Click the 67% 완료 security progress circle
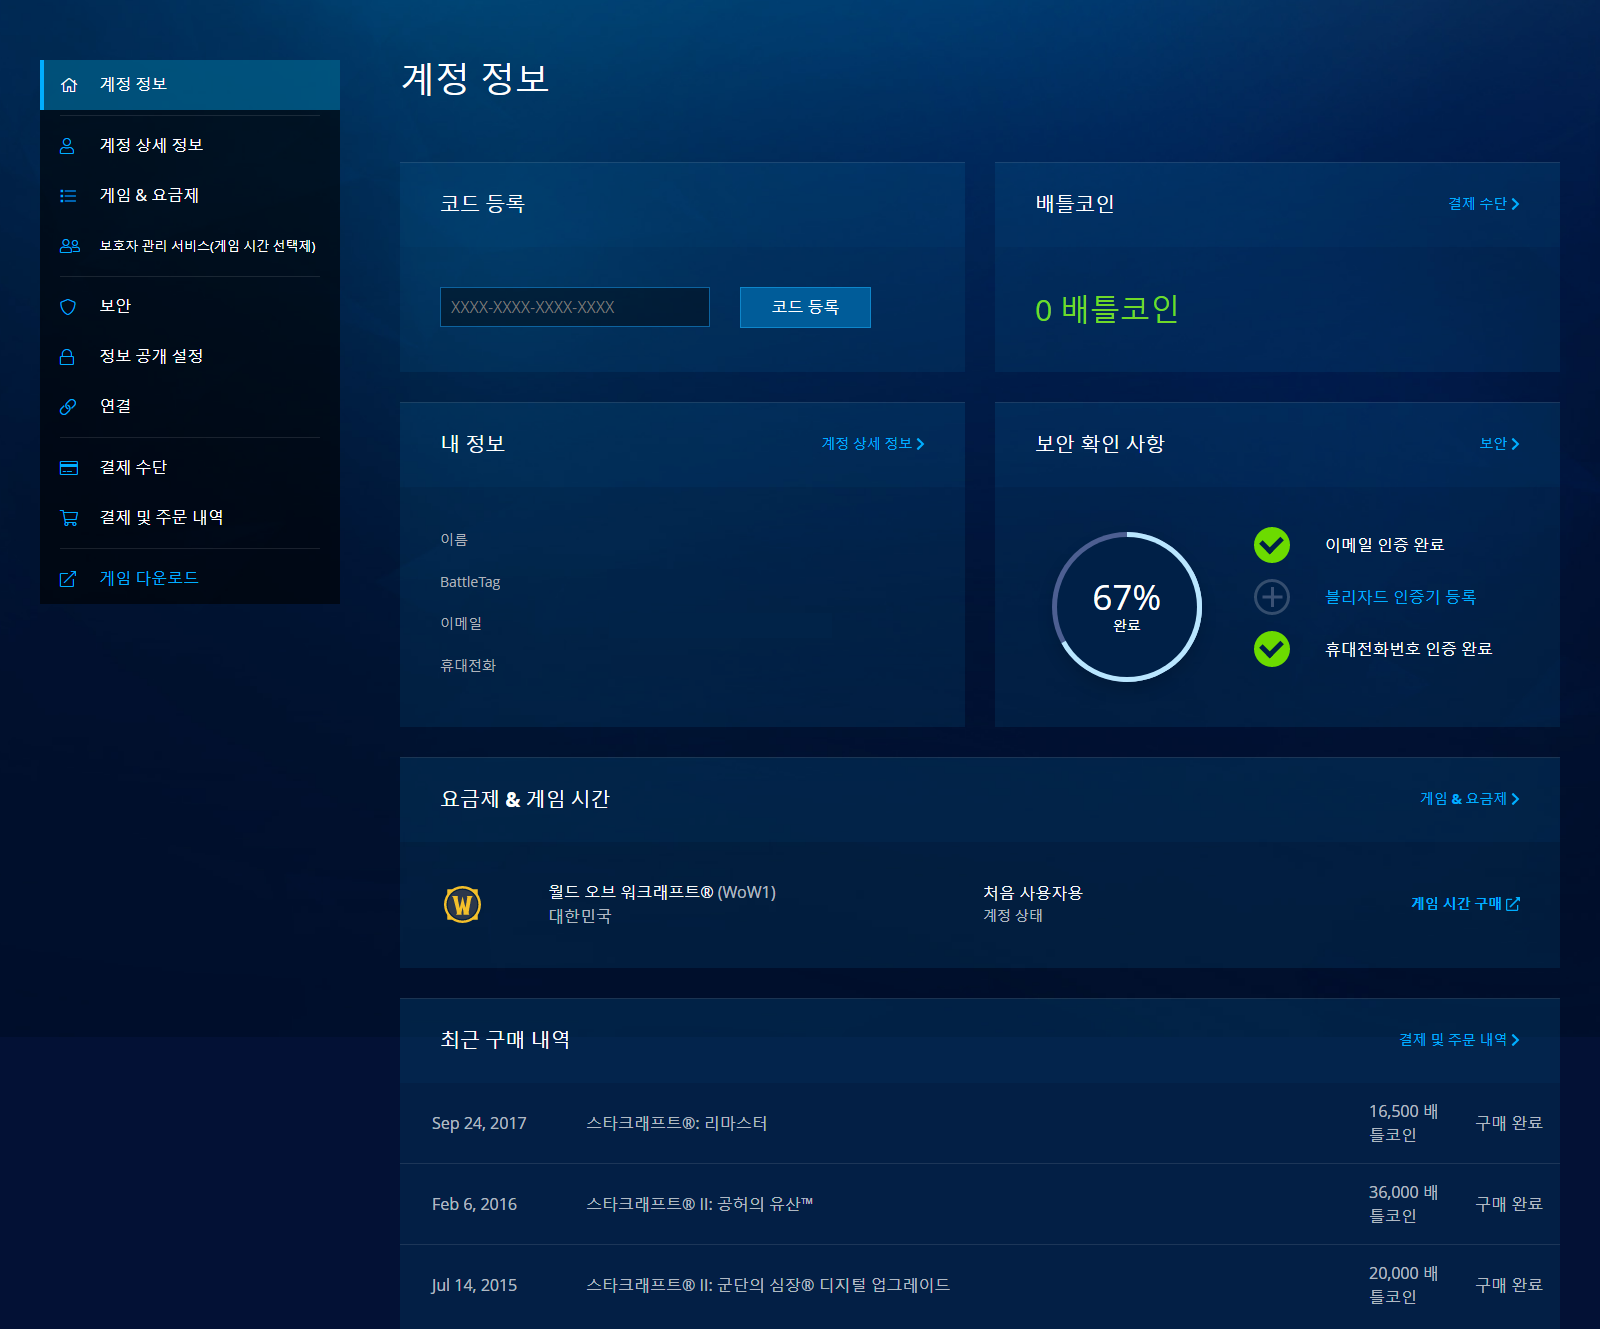Viewport: 1600px width, 1329px height. pyautogui.click(x=1127, y=607)
